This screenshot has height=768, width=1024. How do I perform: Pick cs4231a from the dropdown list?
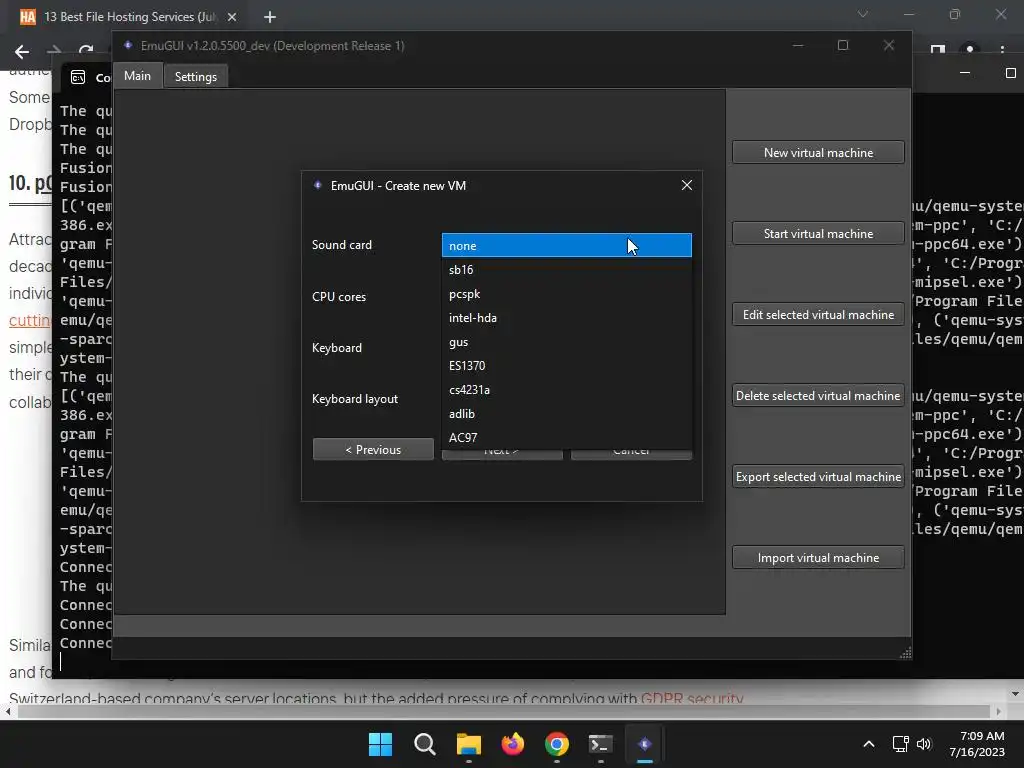[x=566, y=390]
